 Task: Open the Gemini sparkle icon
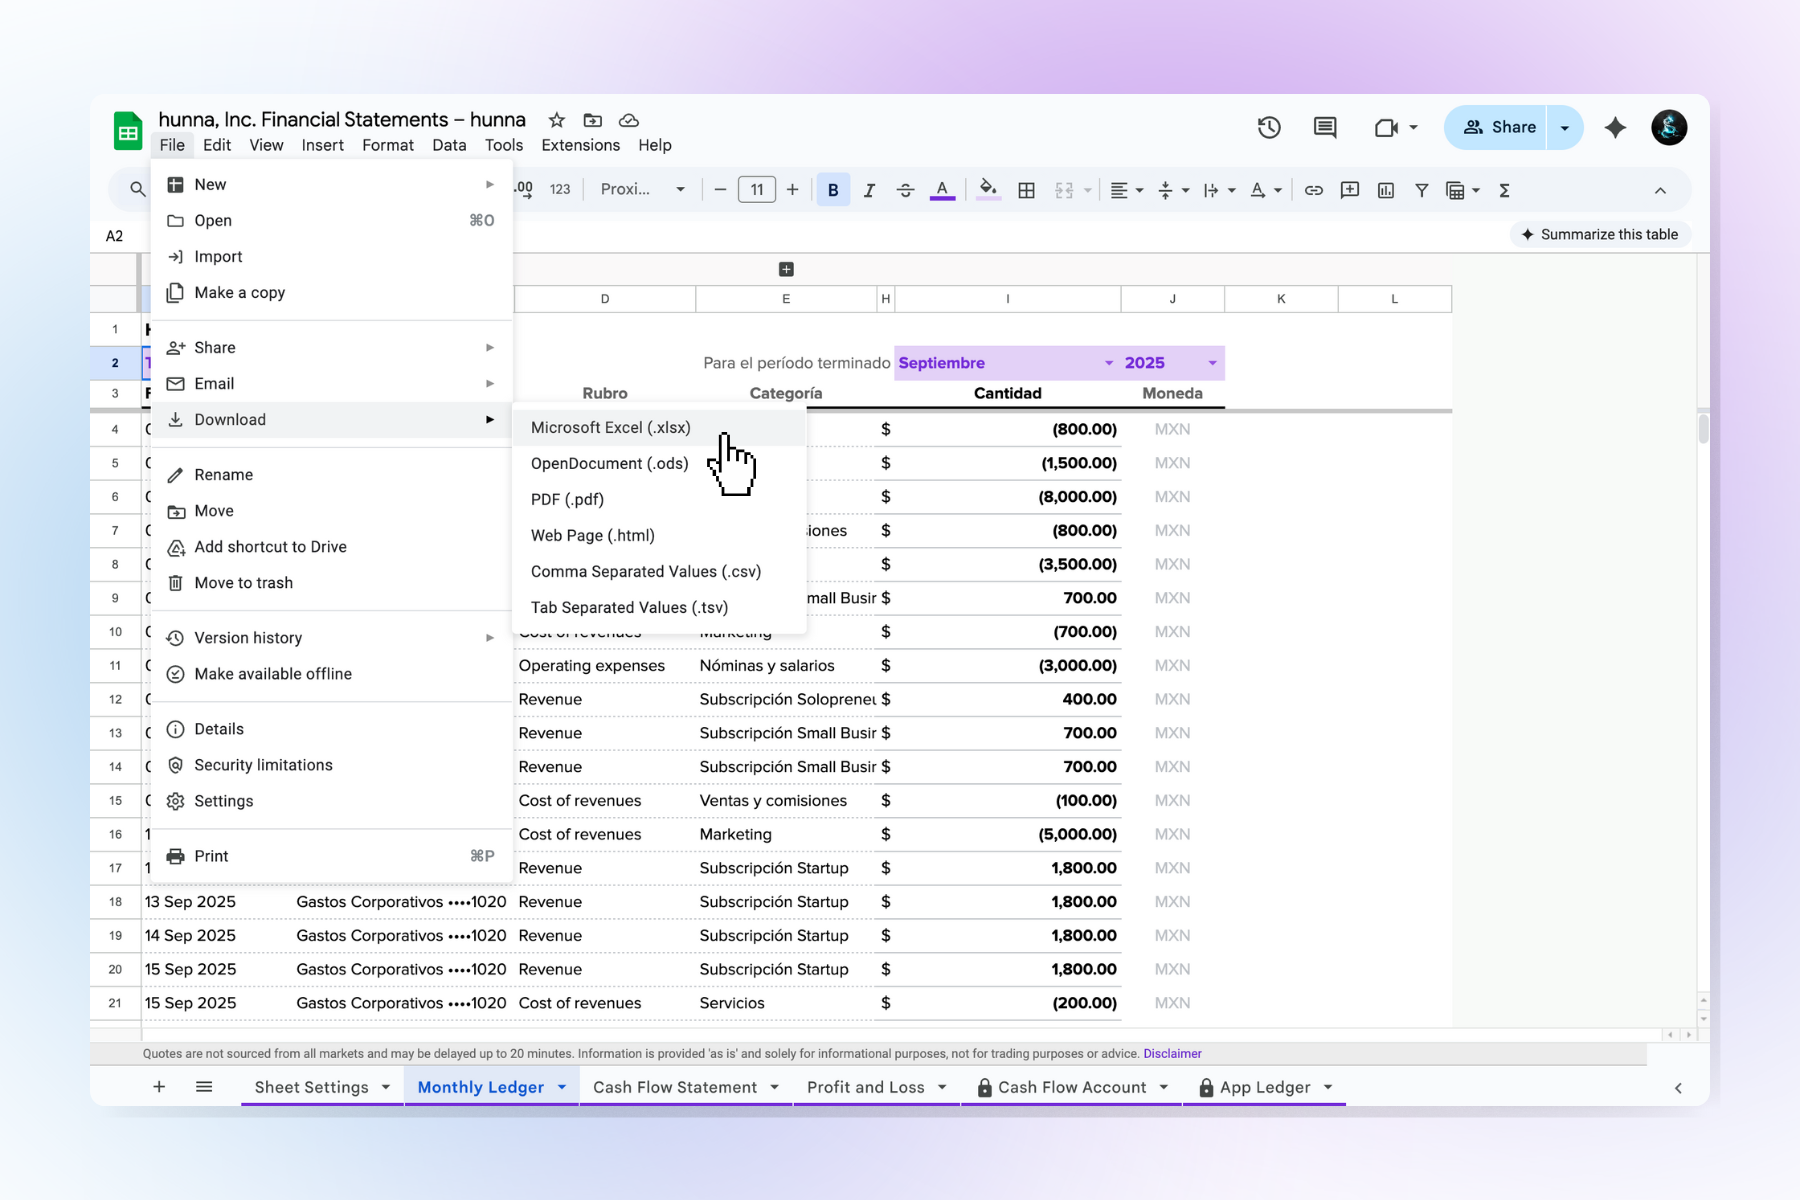click(1616, 128)
